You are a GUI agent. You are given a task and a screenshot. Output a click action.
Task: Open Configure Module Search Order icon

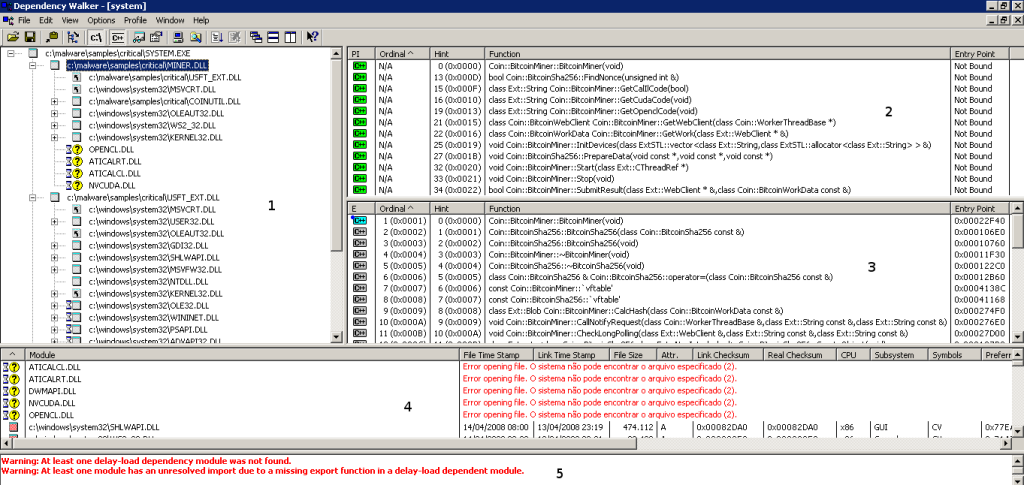[195, 37]
